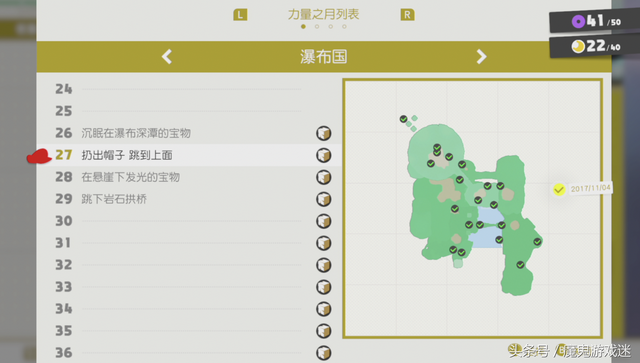This screenshot has height=363, width=640.
Task: Click the L shoulder button icon
Action: click(x=240, y=15)
